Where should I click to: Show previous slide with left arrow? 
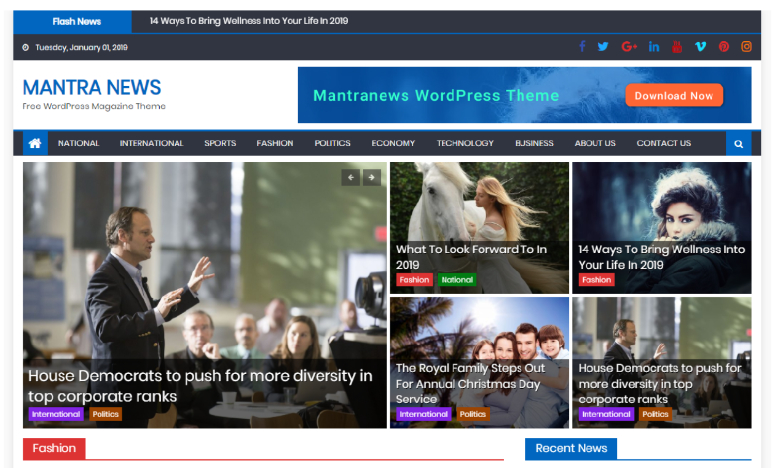[350, 177]
